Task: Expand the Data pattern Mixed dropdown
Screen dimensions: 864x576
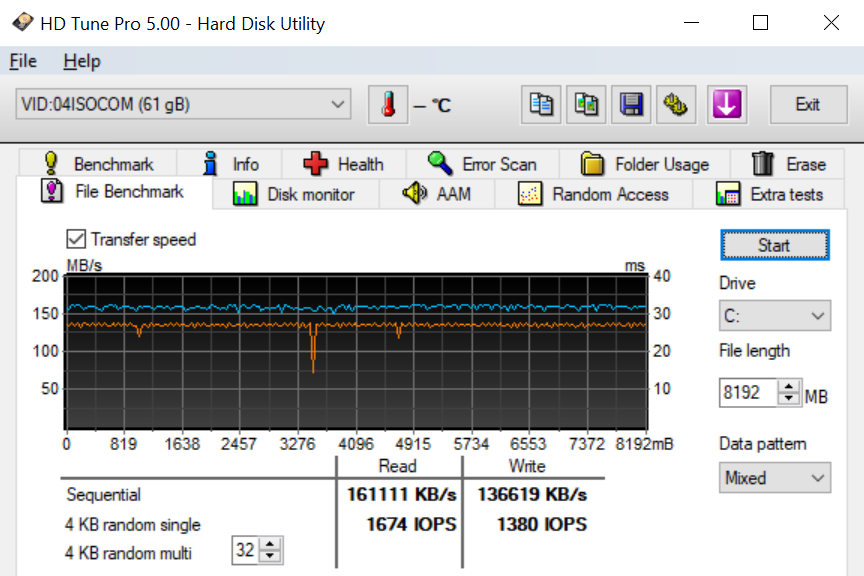Action: 775,477
